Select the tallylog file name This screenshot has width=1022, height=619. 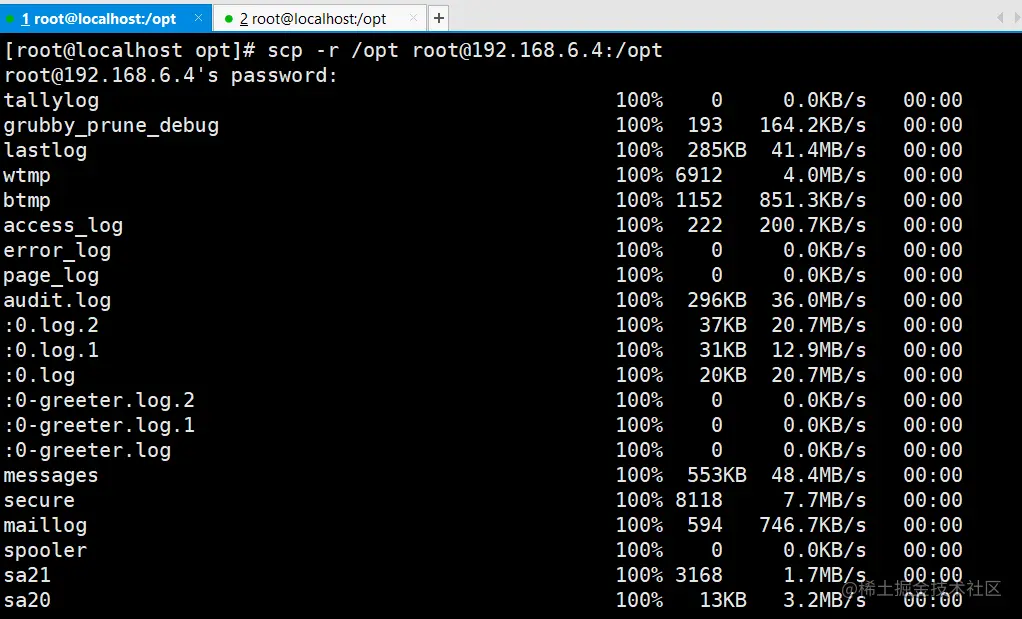pos(51,100)
